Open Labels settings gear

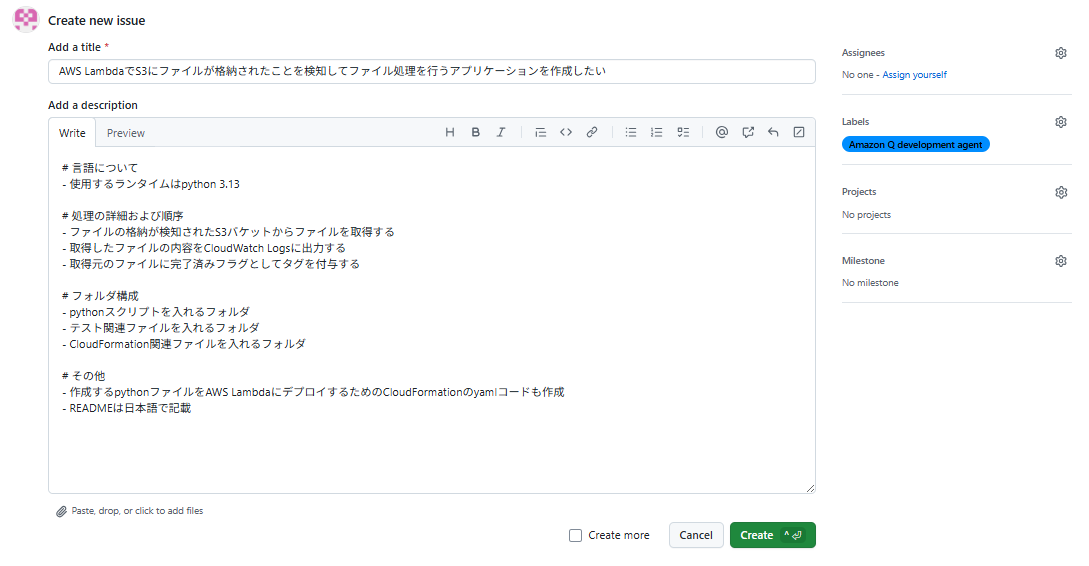point(1061,122)
